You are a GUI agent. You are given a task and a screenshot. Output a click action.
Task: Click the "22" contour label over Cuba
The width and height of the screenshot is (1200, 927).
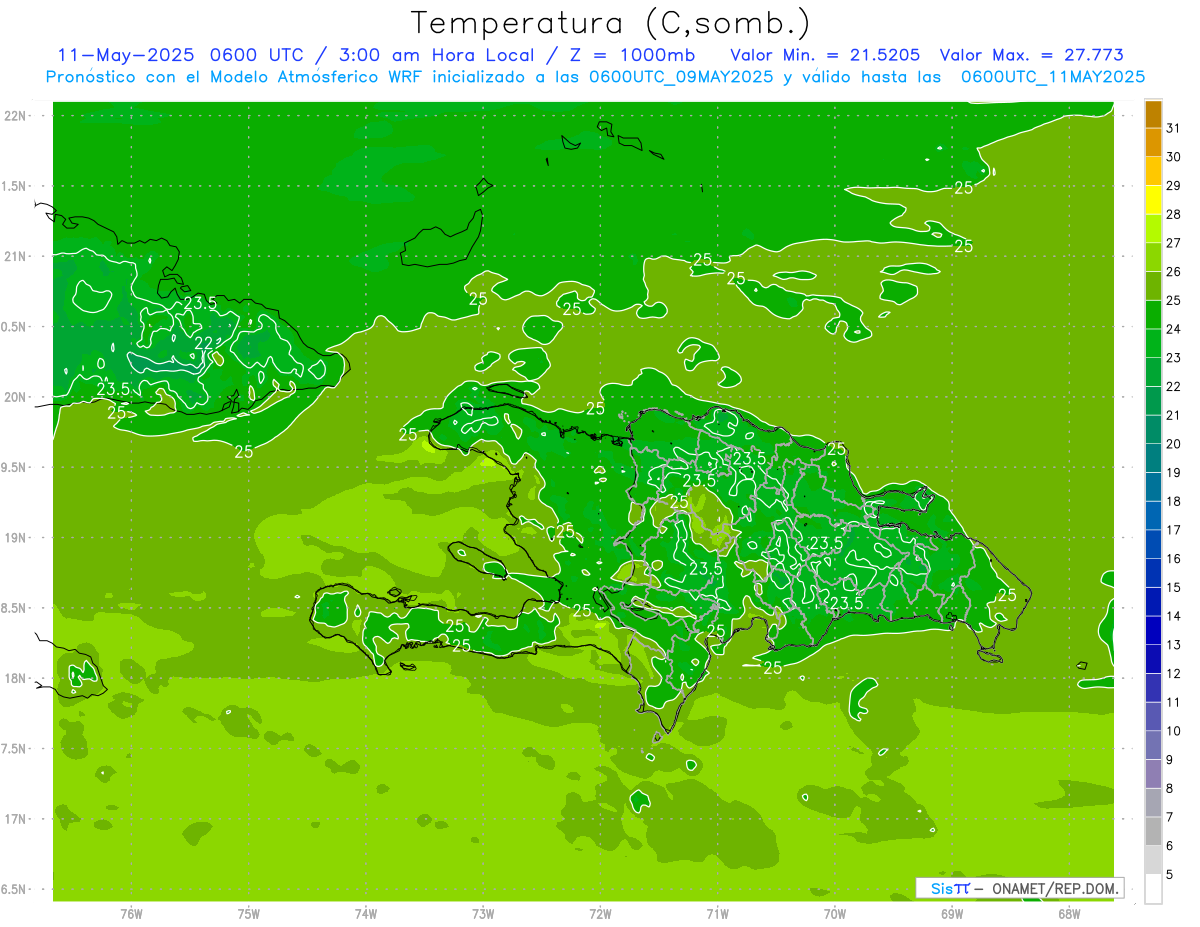(203, 343)
